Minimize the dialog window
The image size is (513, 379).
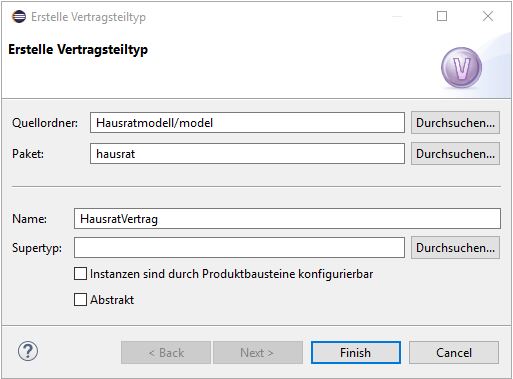397,16
